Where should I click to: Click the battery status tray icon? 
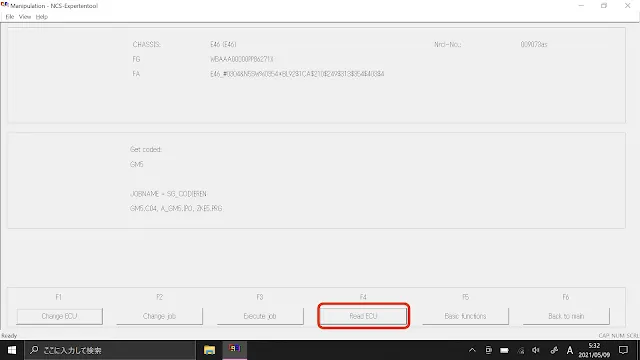504,350
